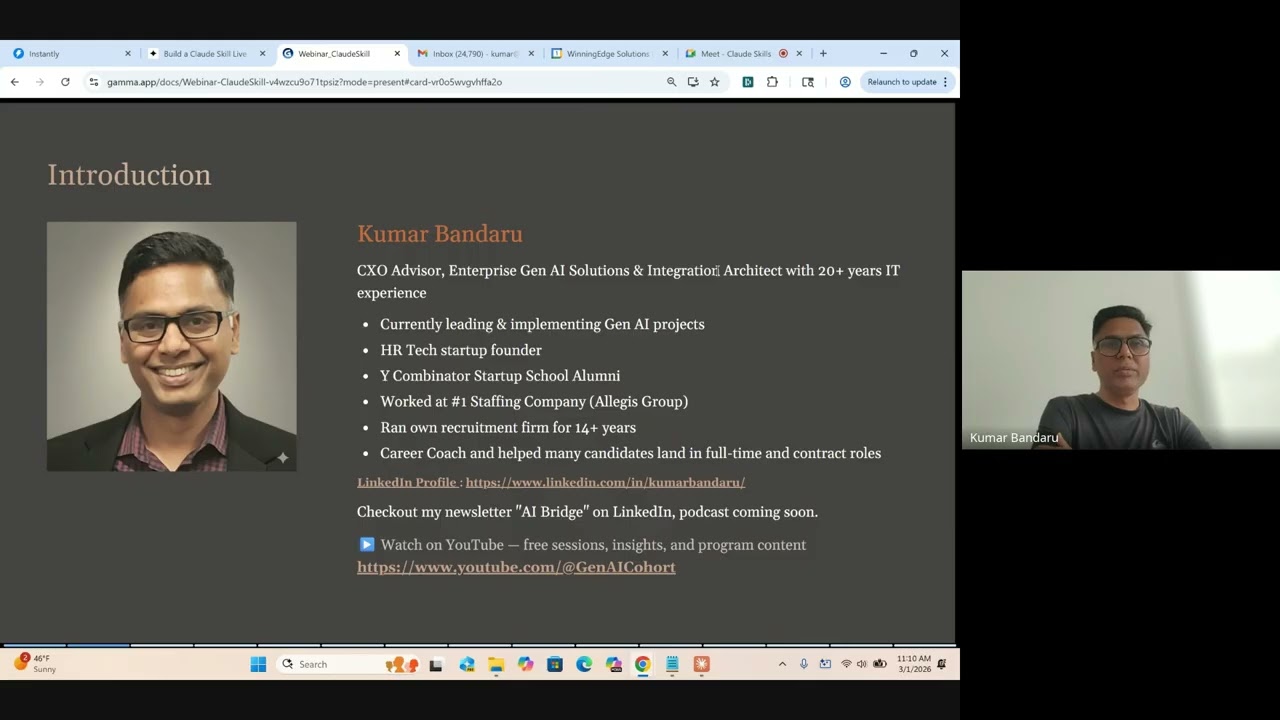This screenshot has height=720, width=1280.
Task: Open Task View on the taskbar
Action: point(436,664)
